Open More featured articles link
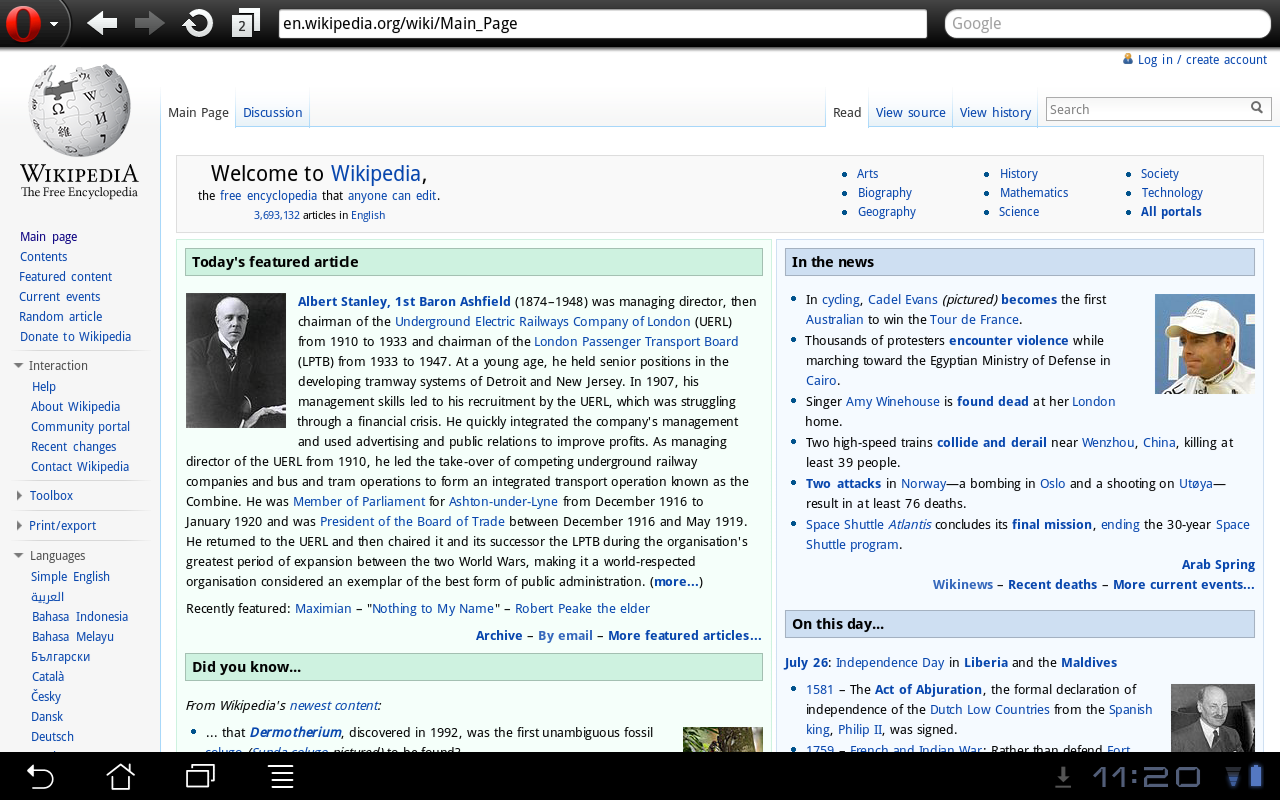 685,636
